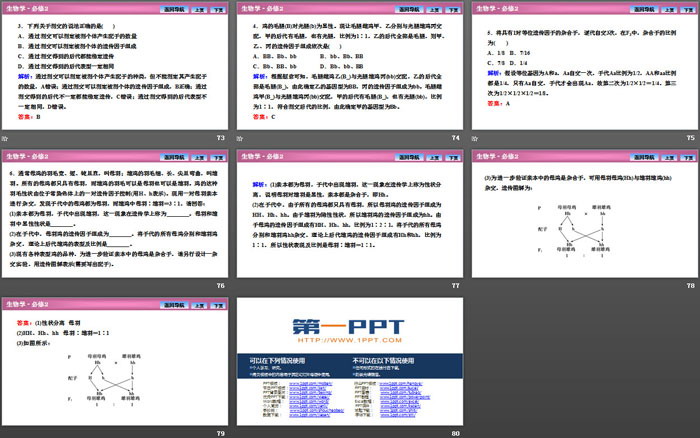
Task: Click 返回导航 button on slide 78
Action: pyautogui.click(x=617, y=156)
